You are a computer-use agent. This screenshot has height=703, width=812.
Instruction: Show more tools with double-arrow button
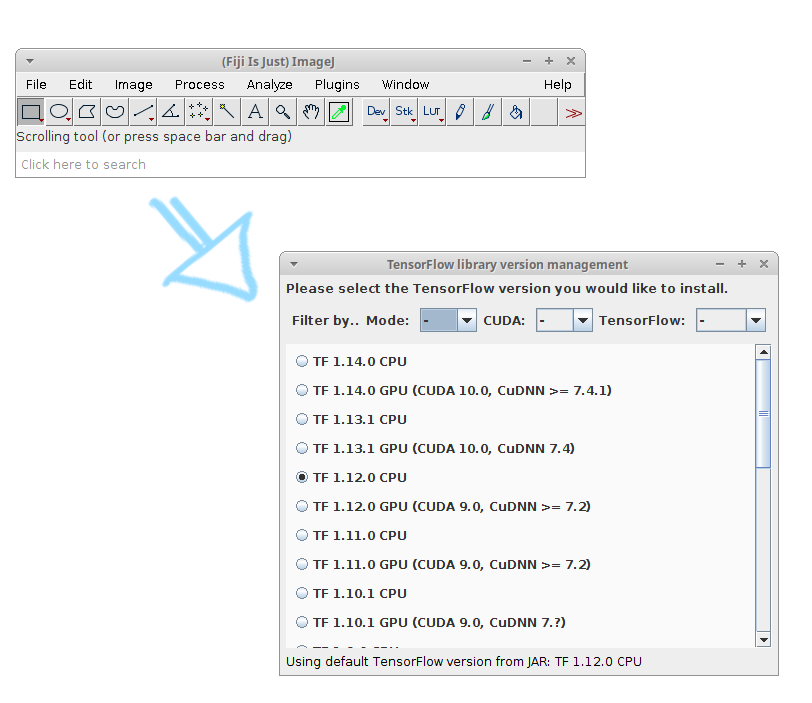click(572, 112)
